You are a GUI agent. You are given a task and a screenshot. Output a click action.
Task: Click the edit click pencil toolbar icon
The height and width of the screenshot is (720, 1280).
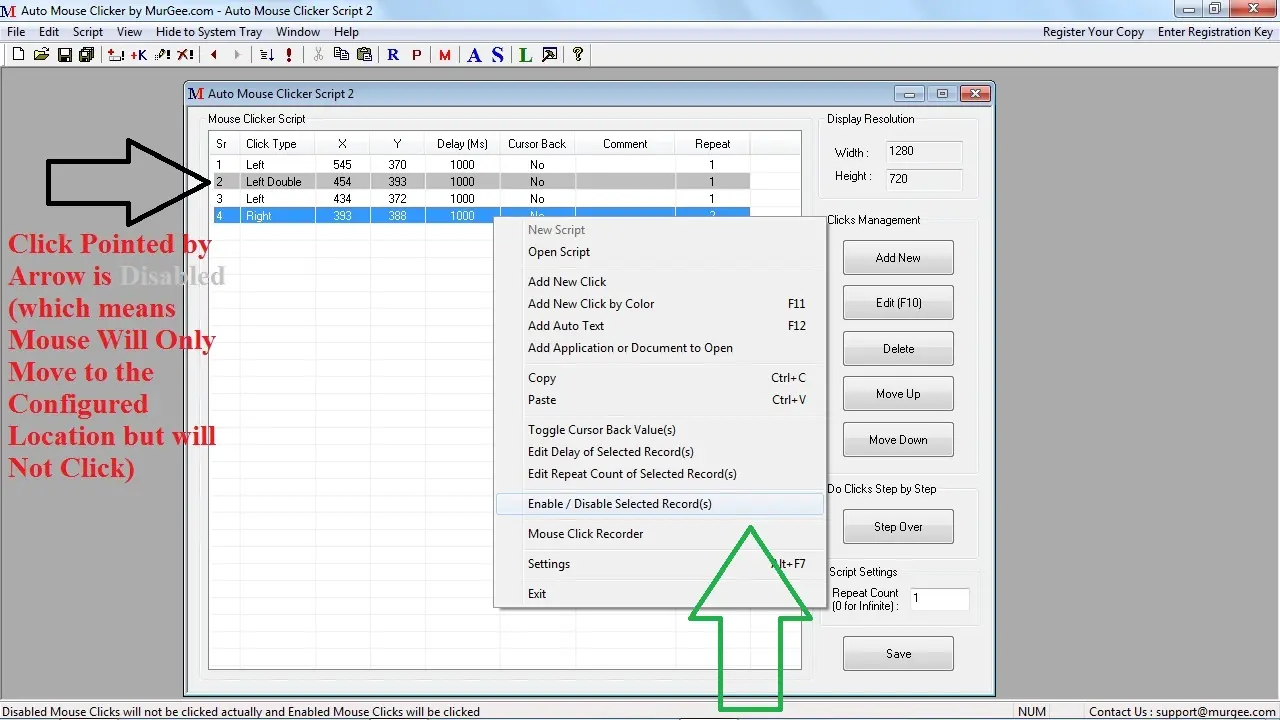[162, 55]
